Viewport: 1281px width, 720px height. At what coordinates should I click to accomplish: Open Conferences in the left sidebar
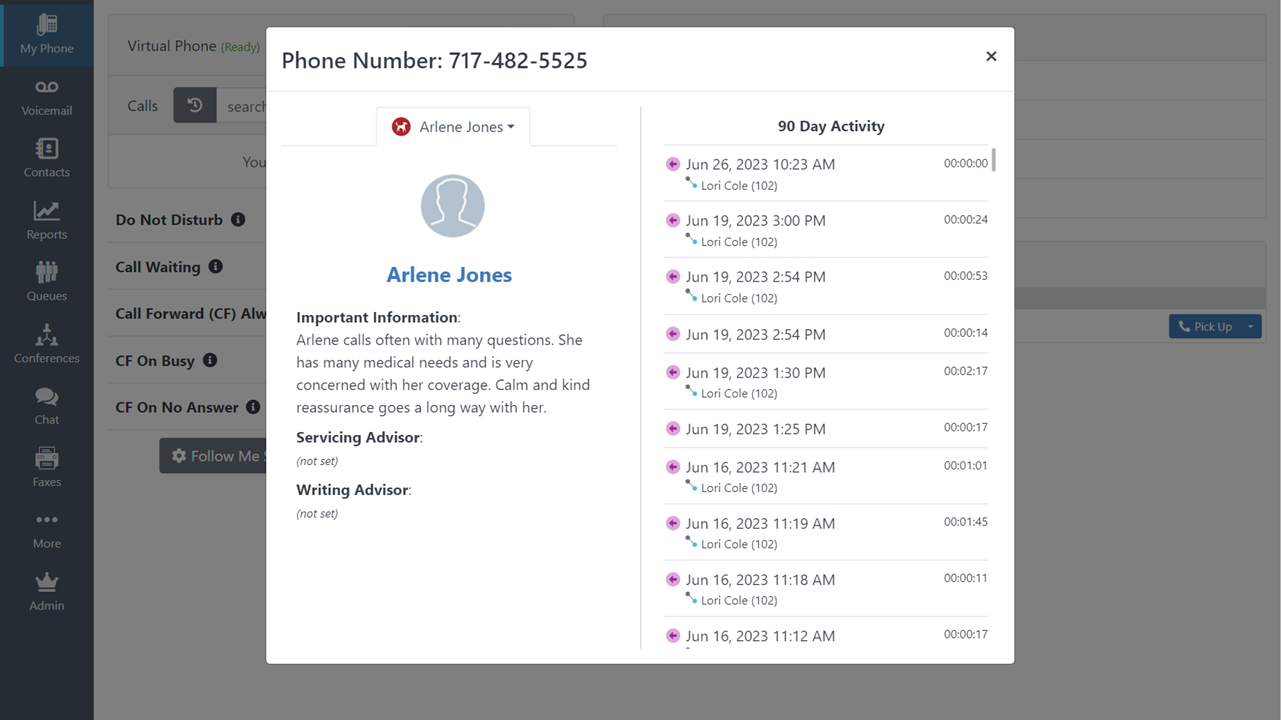pyautogui.click(x=46, y=345)
